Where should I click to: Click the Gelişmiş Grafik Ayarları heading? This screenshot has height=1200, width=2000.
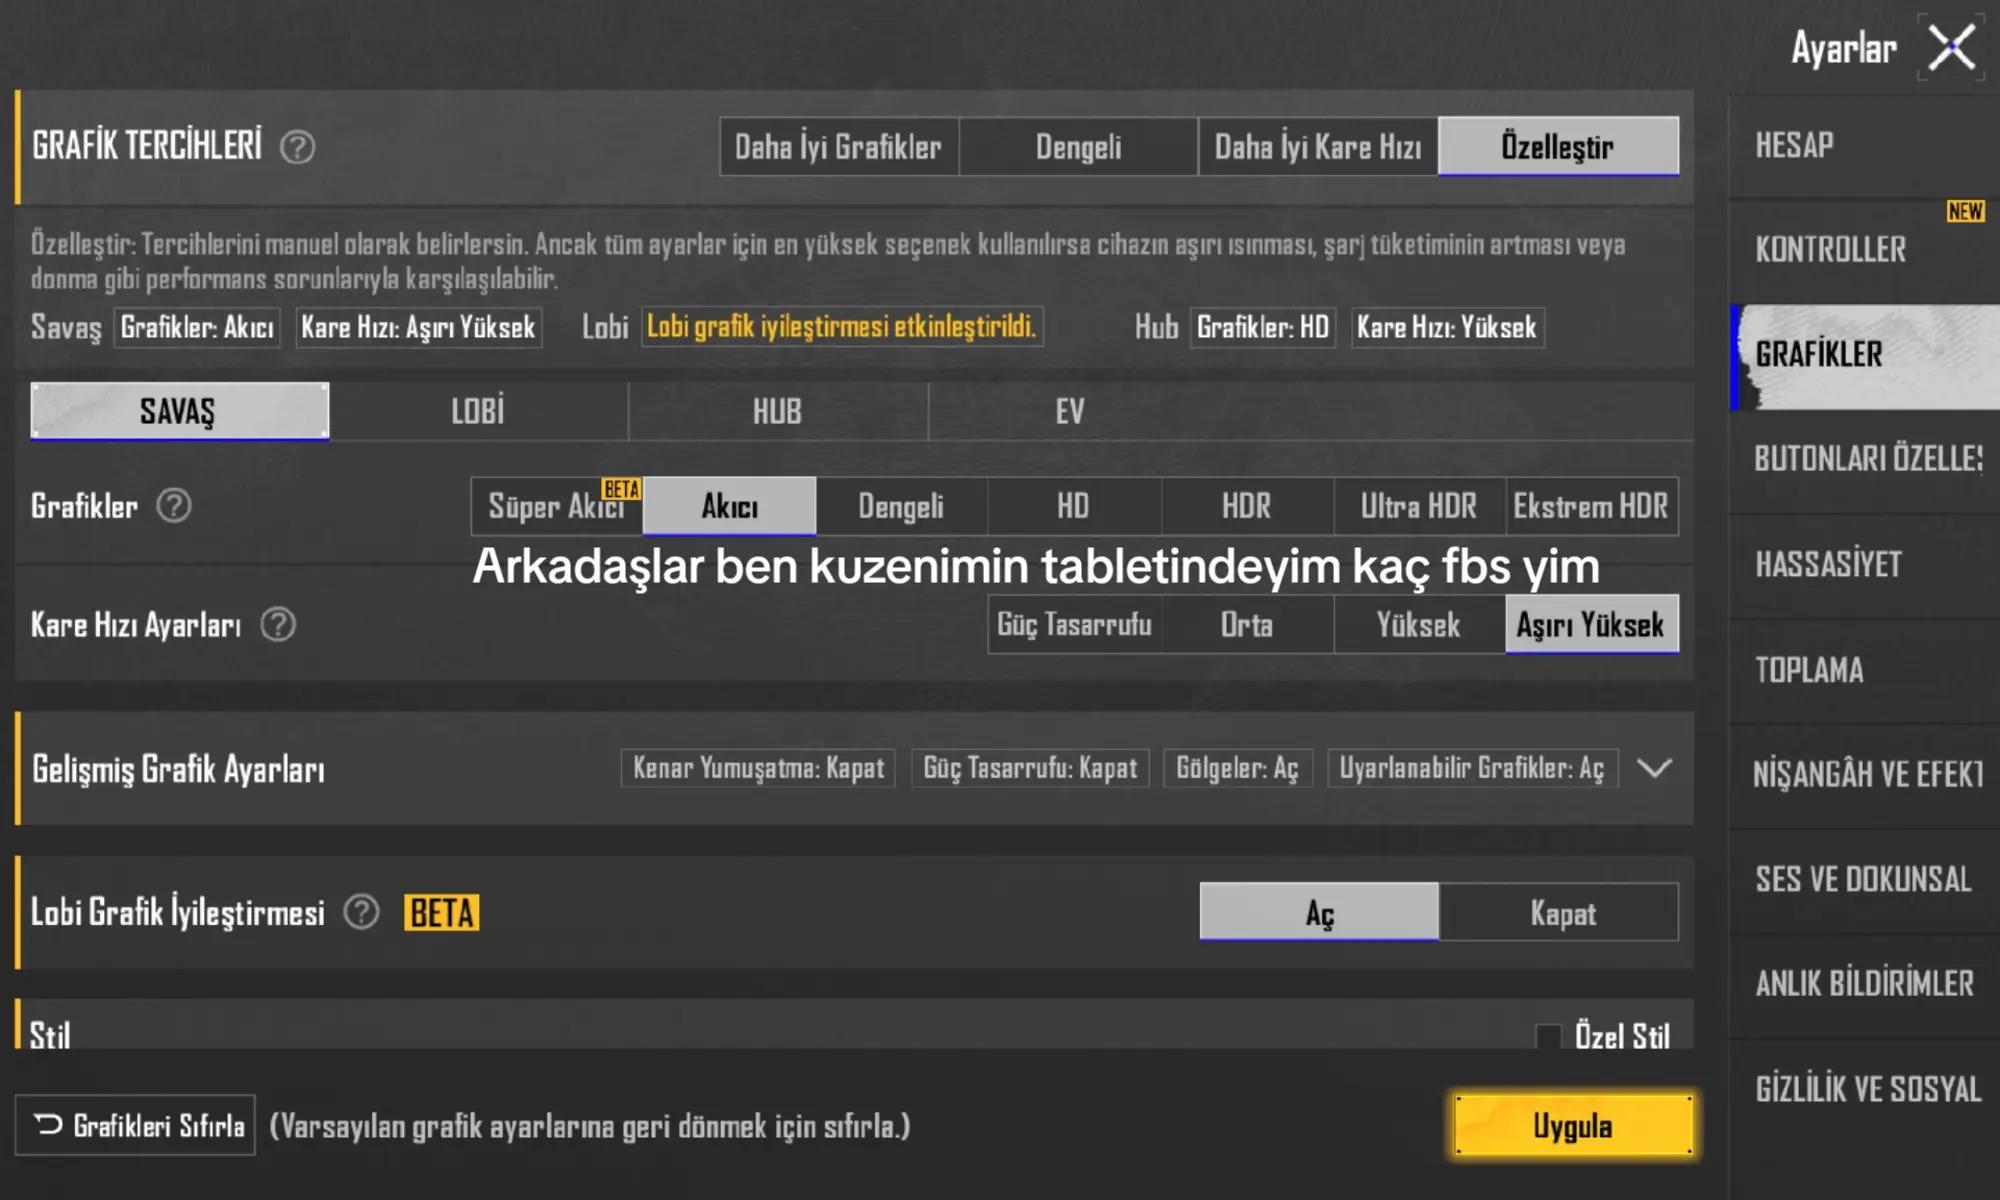179,769
